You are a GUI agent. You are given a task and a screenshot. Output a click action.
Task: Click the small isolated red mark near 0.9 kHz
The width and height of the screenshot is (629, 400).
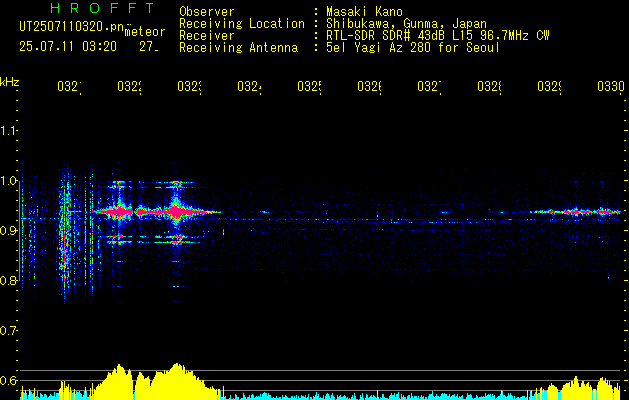point(223,231)
